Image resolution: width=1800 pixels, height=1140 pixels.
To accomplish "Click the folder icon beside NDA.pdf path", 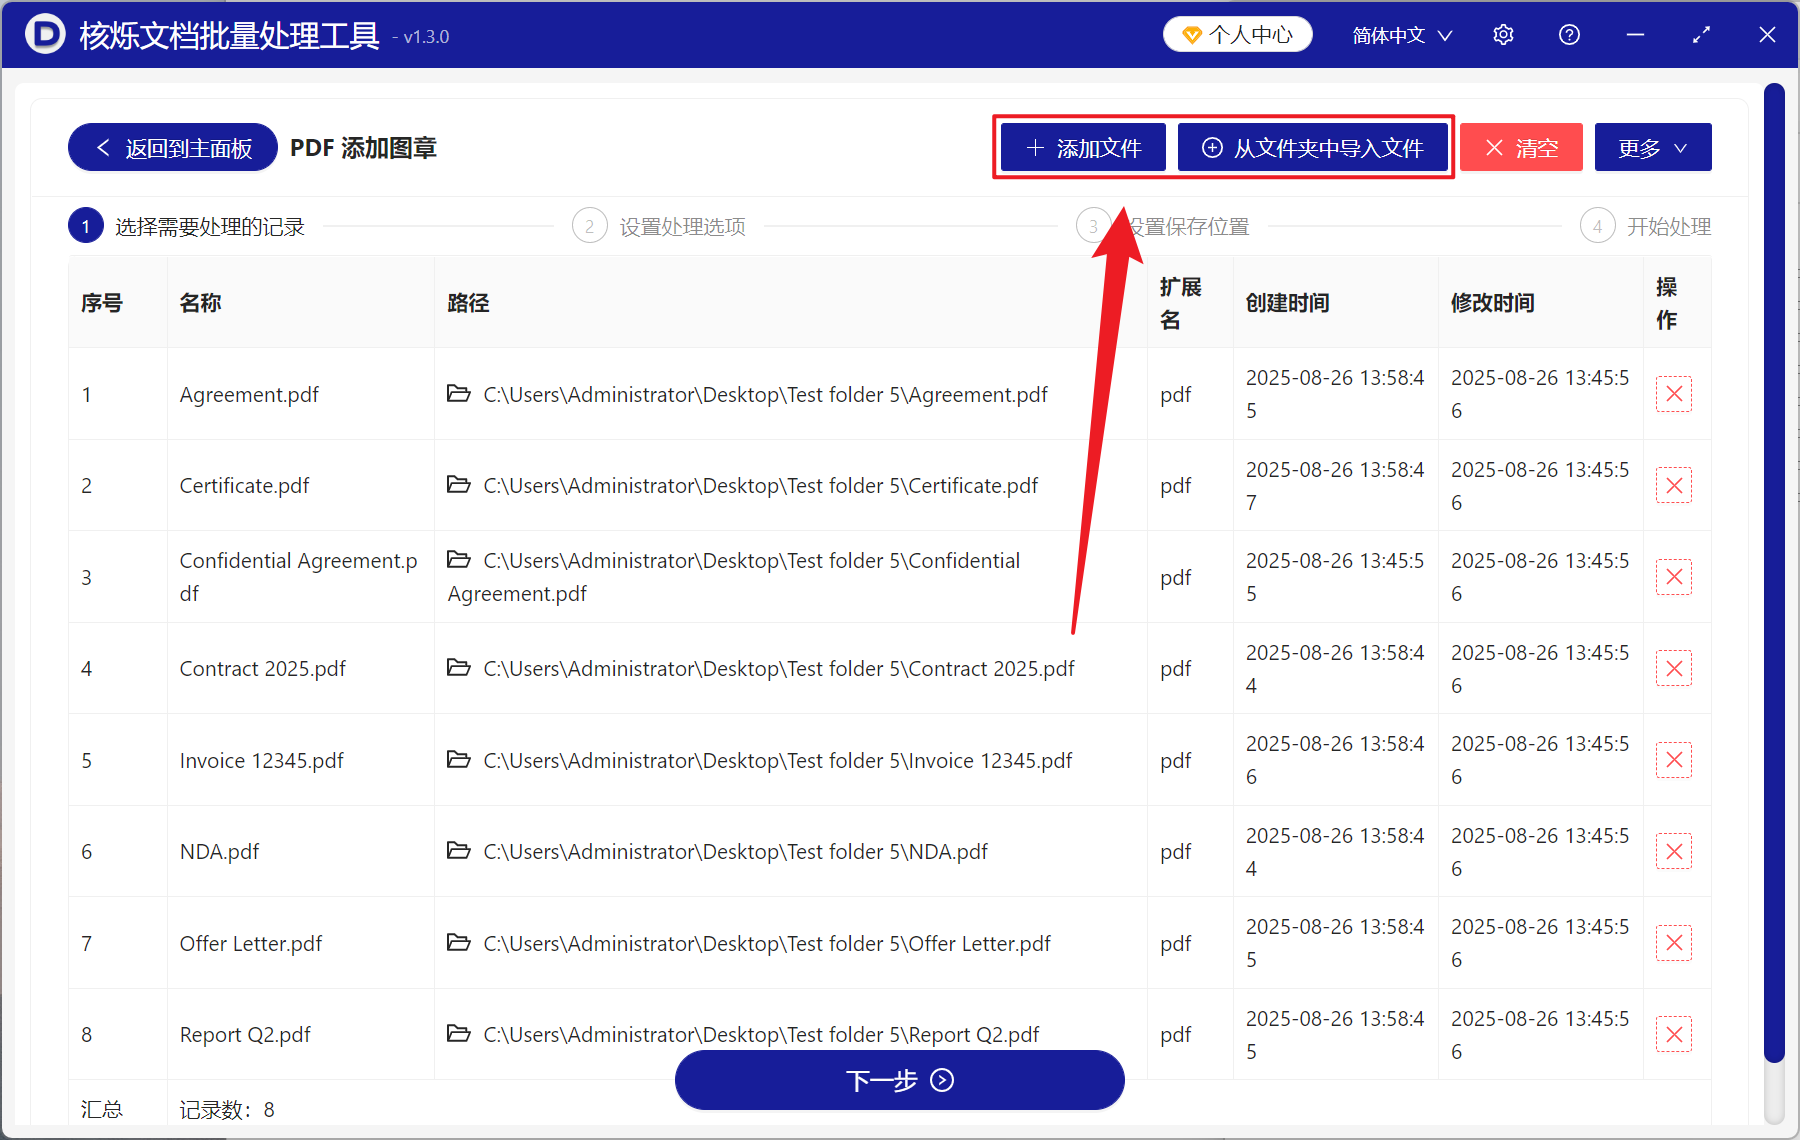I will pyautogui.click(x=460, y=851).
